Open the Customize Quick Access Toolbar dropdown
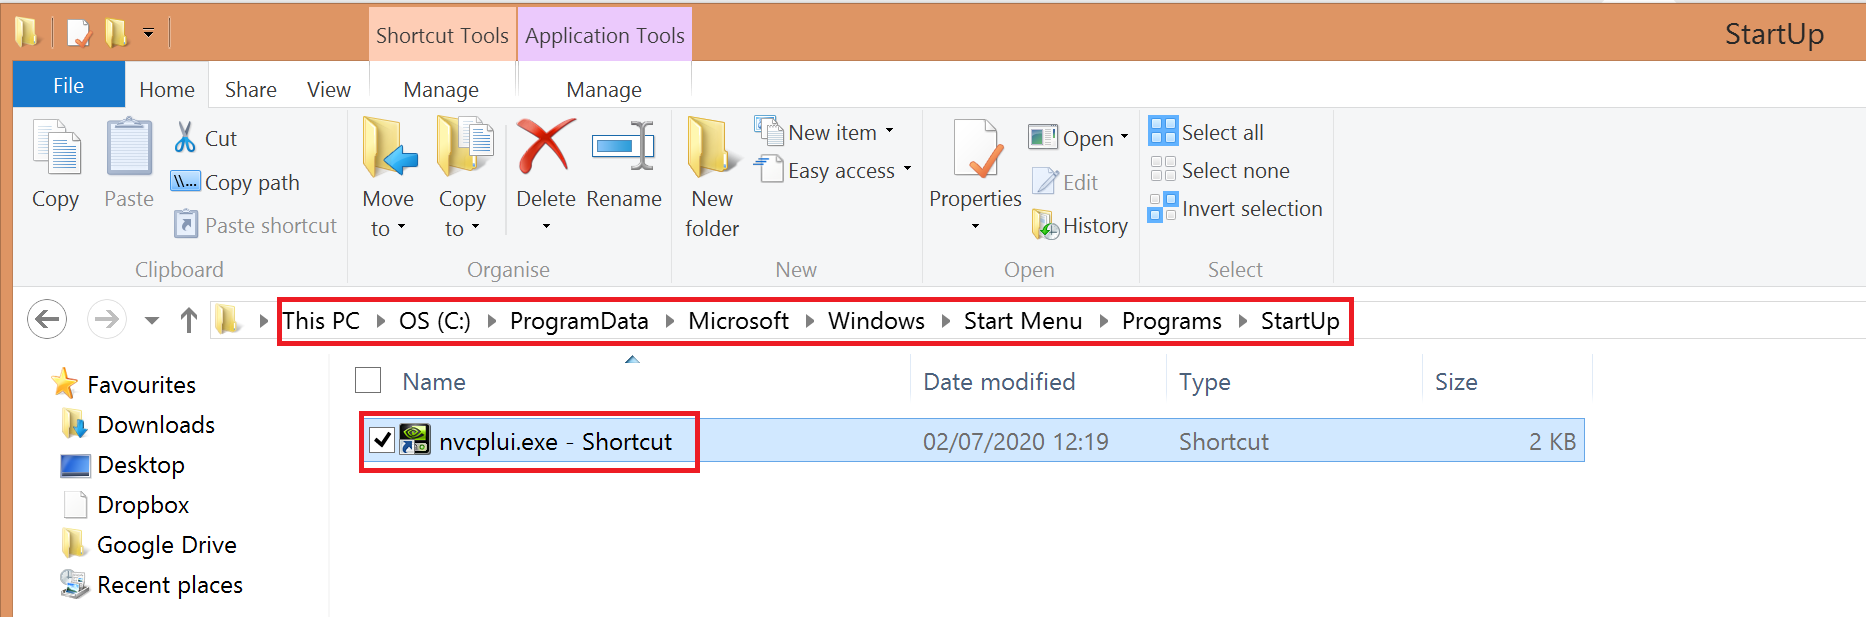The width and height of the screenshot is (1866, 617). [148, 34]
